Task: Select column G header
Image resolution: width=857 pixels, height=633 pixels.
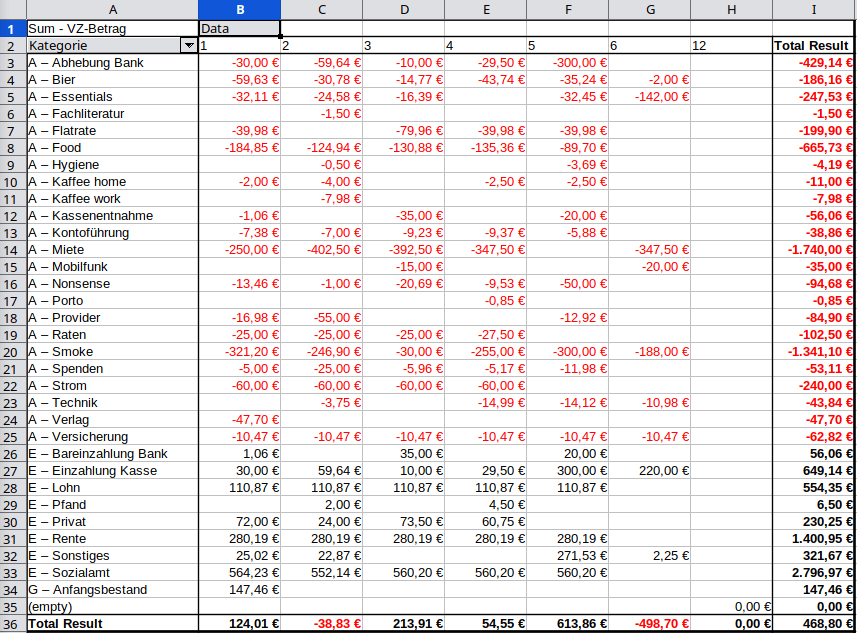Action: (649, 10)
